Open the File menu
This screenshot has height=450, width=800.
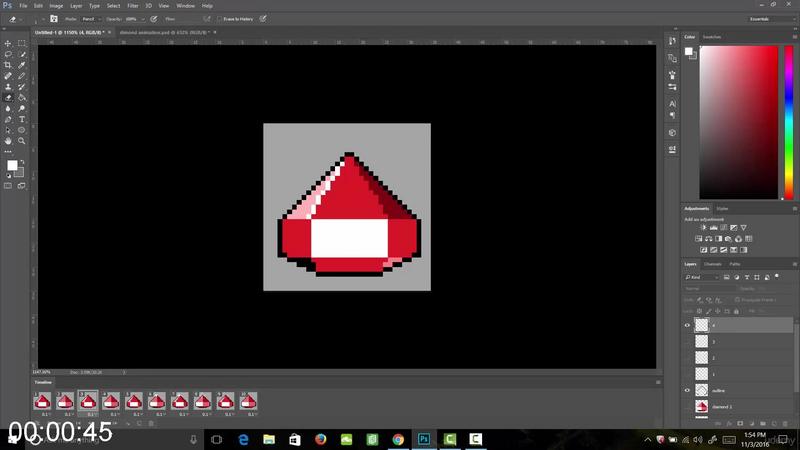[23, 6]
